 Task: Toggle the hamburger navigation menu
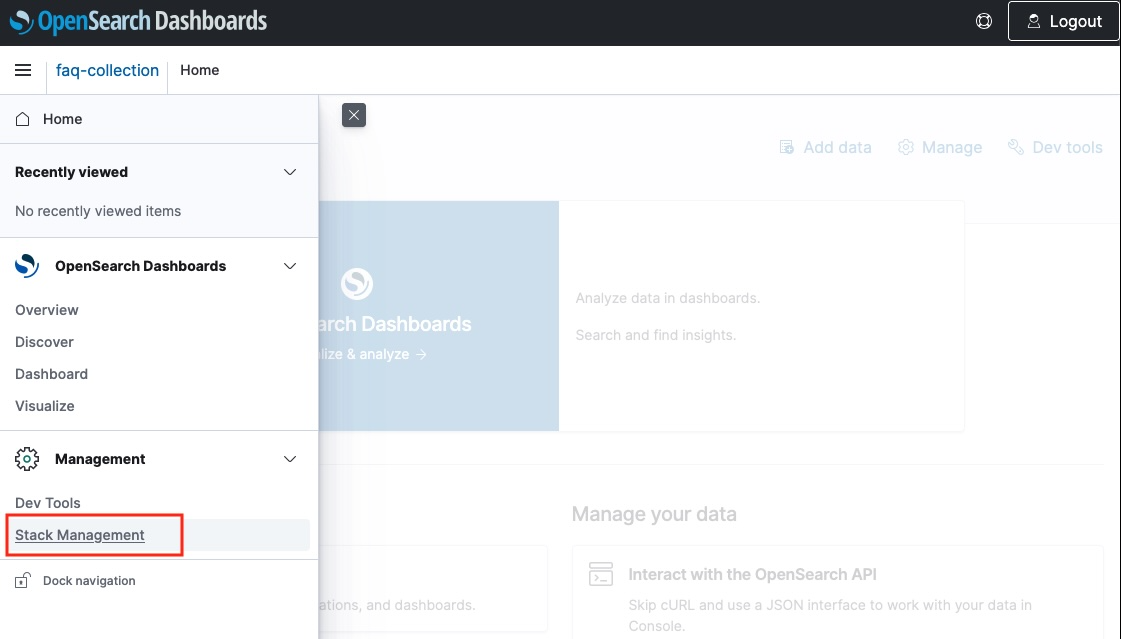coord(23,70)
